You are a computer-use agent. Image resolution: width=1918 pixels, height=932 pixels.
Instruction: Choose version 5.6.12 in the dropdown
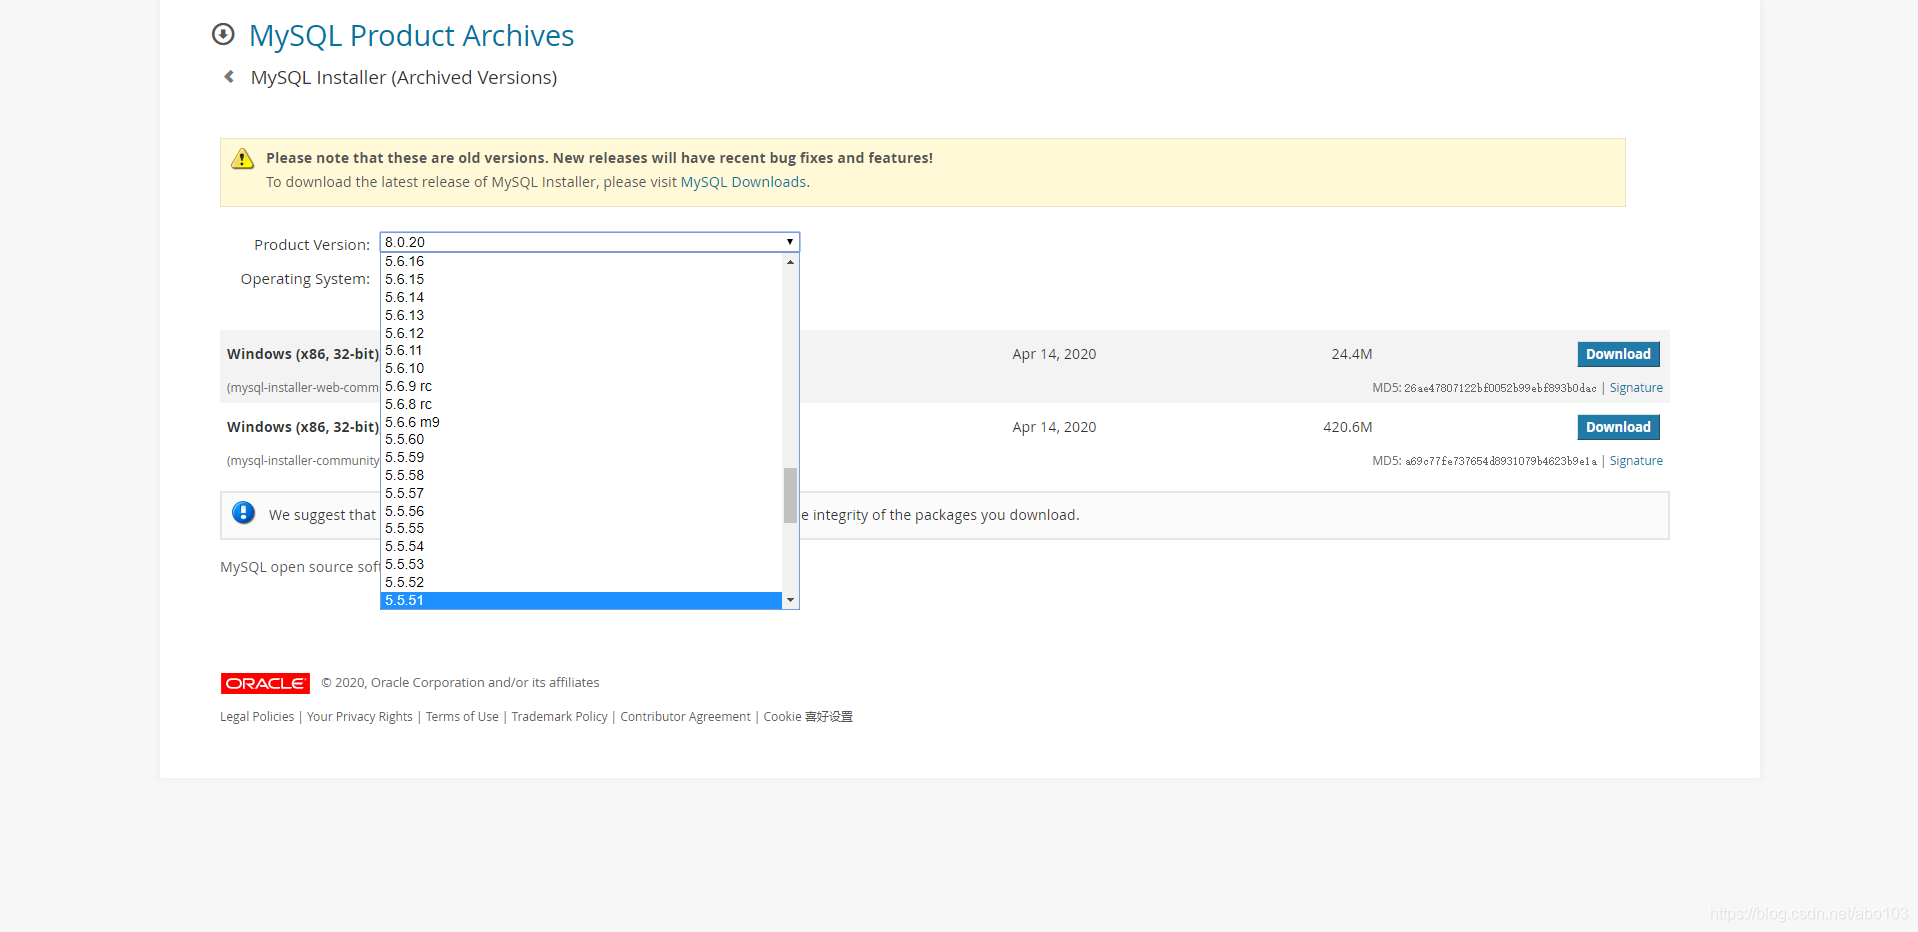click(581, 334)
